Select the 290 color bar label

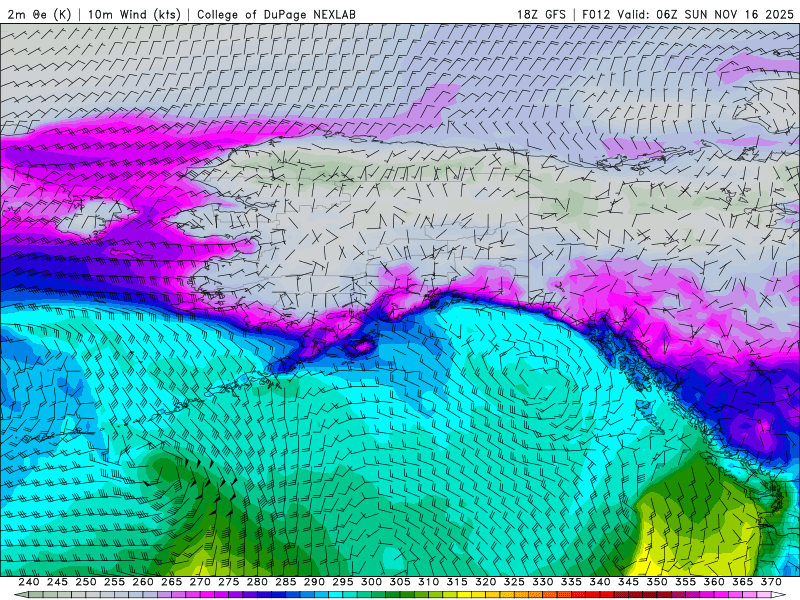click(314, 582)
